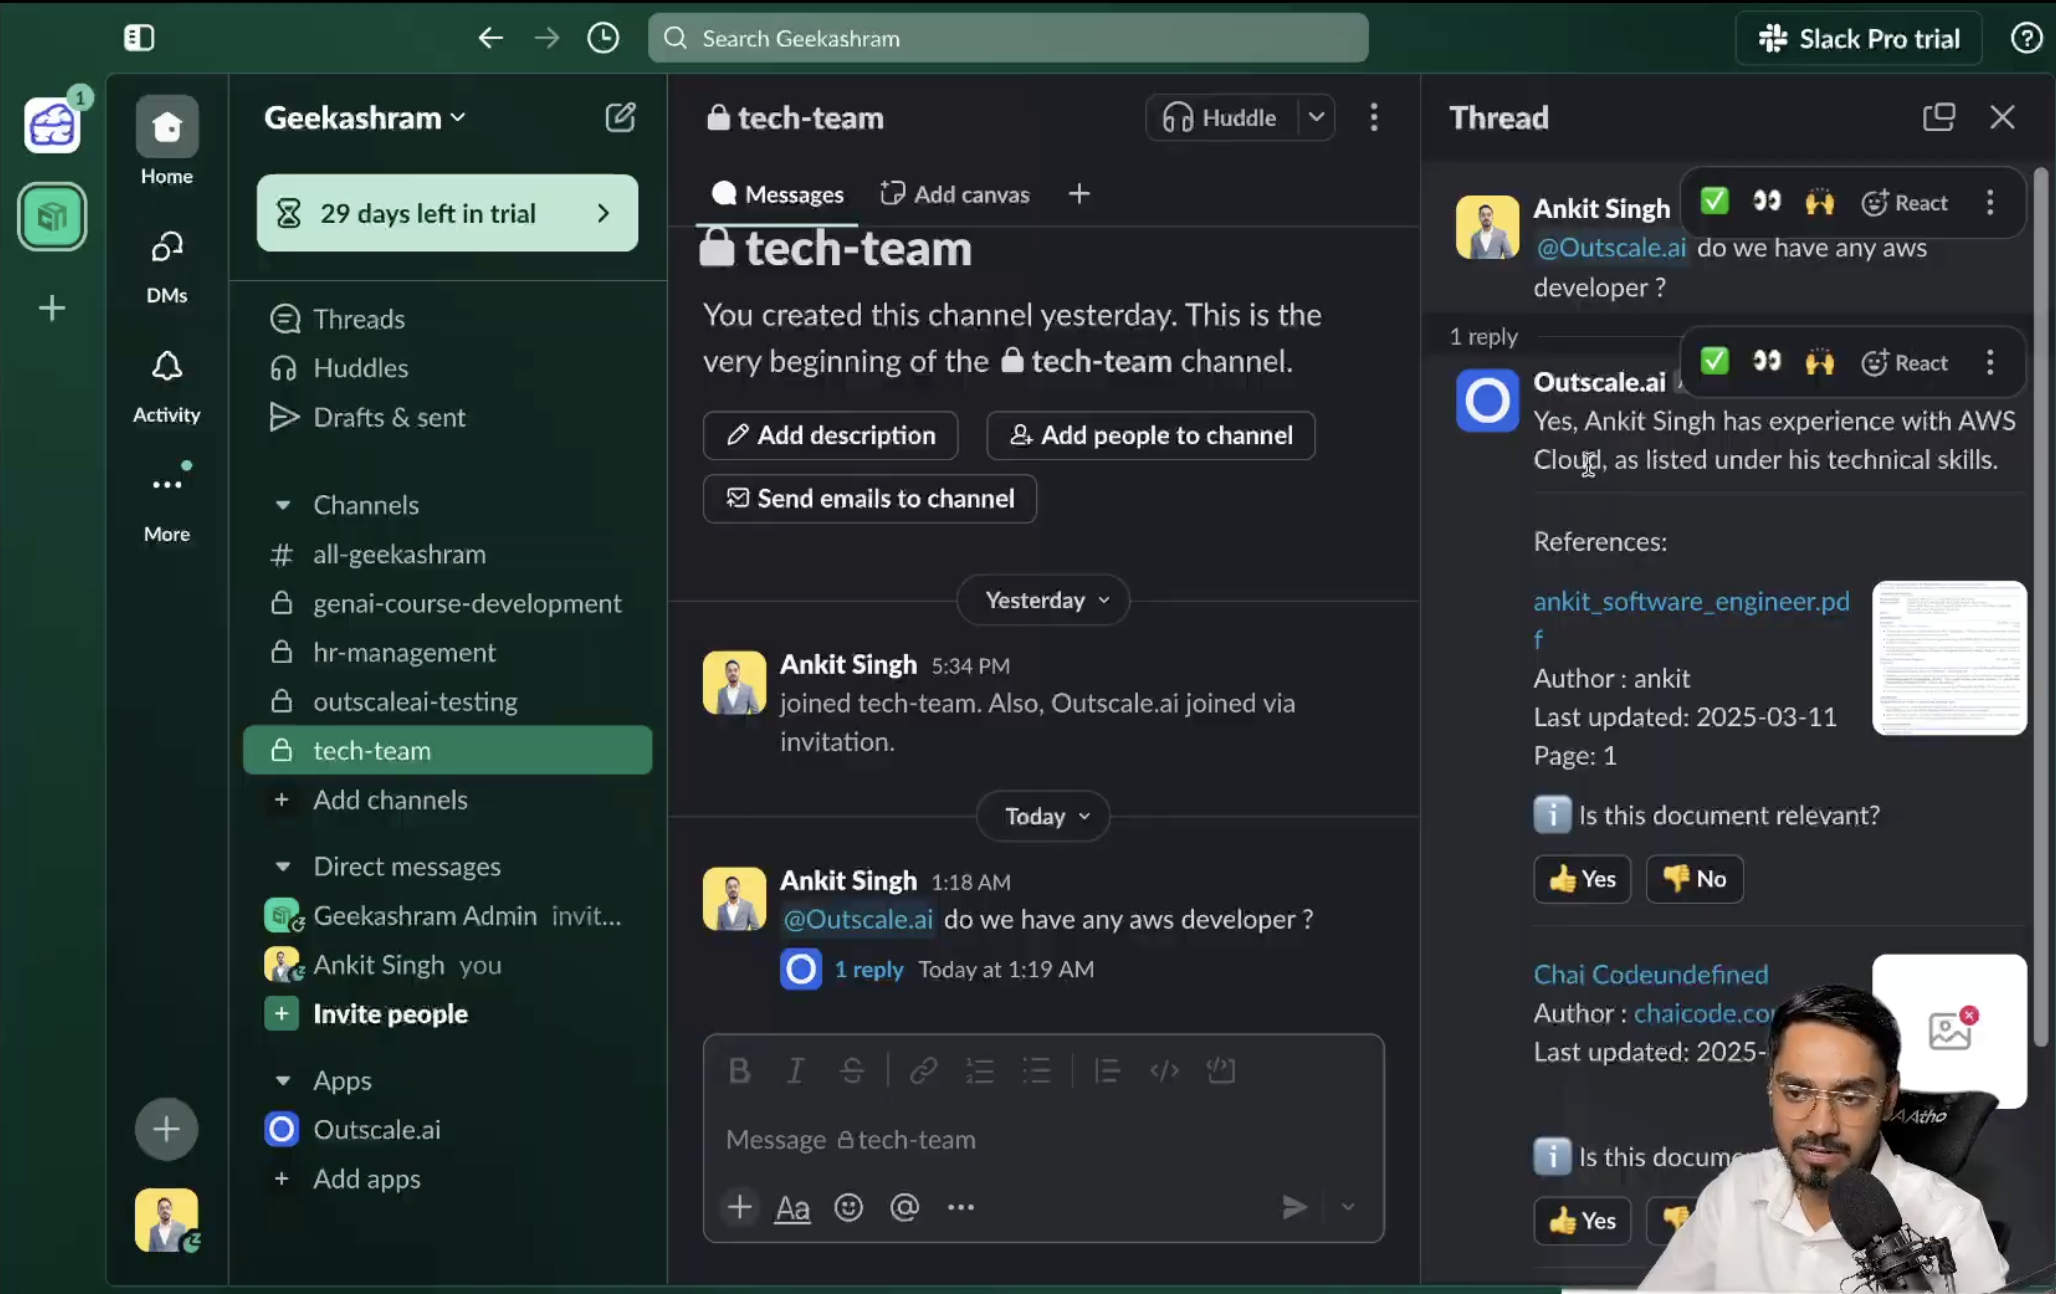The width and height of the screenshot is (2056, 1294).
Task: Open Huddle options dropdown chevron
Action: tap(1316, 117)
